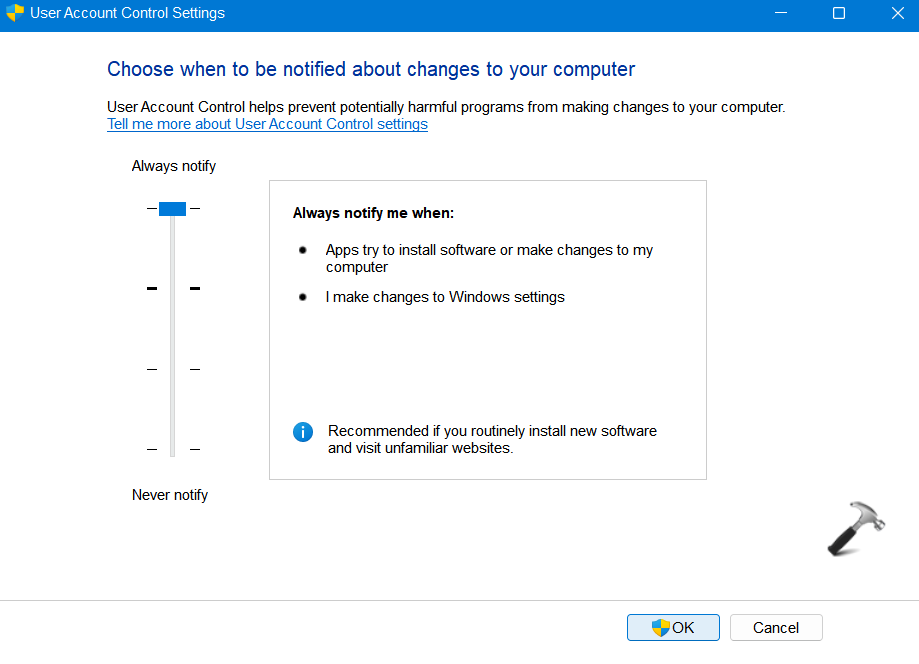Screen dimensions: 919x664
Task: Cancel the User Account Control changes
Action: (x=776, y=628)
